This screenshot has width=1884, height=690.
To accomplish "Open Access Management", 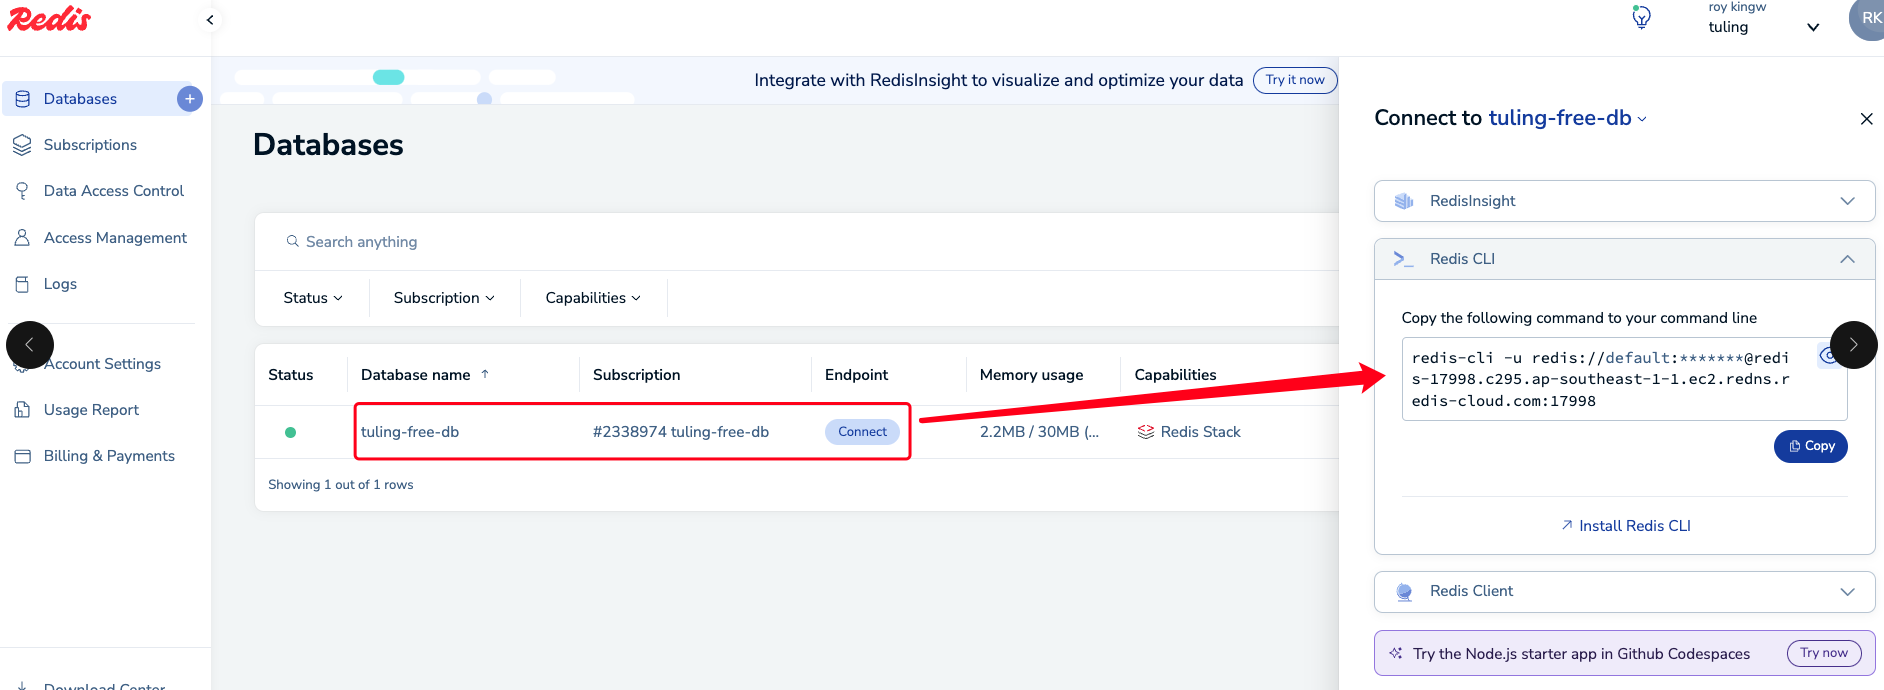I will [x=115, y=238].
